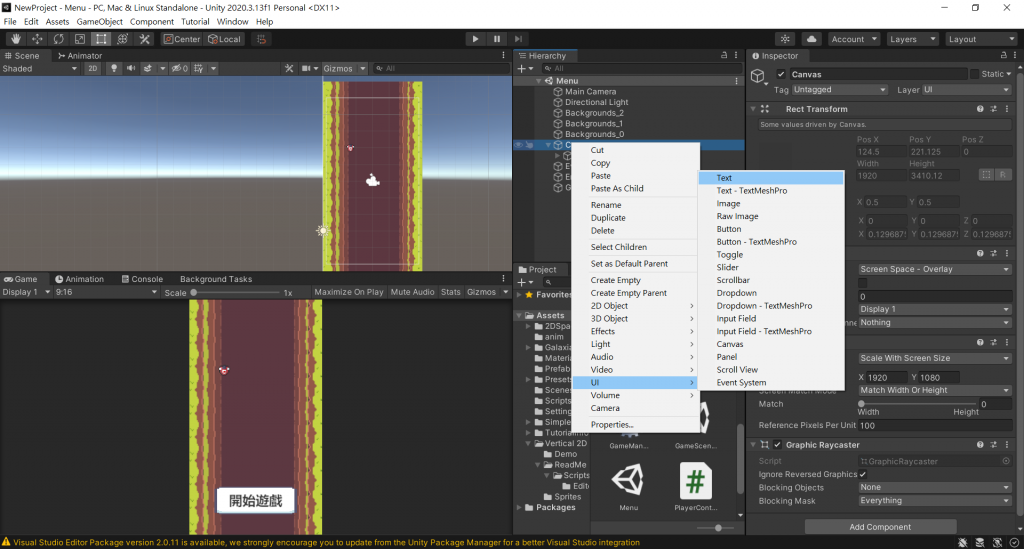The height and width of the screenshot is (549, 1024).
Task: Select the Scale tool
Action: click(x=80, y=39)
